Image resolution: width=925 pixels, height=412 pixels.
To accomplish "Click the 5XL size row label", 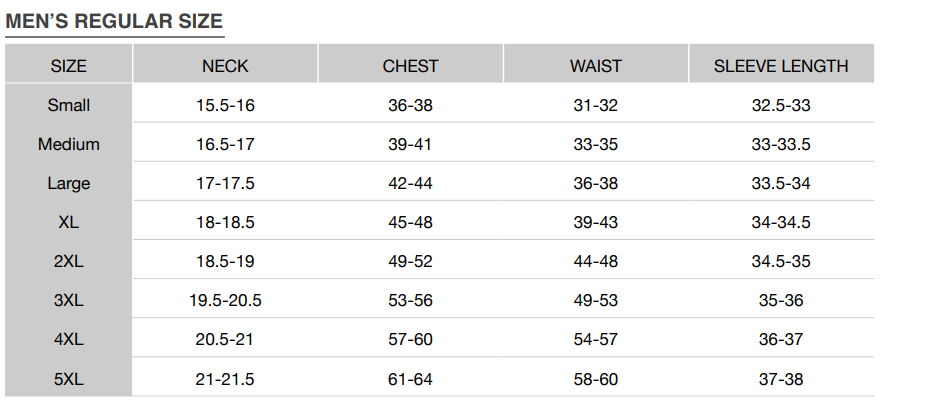I will 68,379.
